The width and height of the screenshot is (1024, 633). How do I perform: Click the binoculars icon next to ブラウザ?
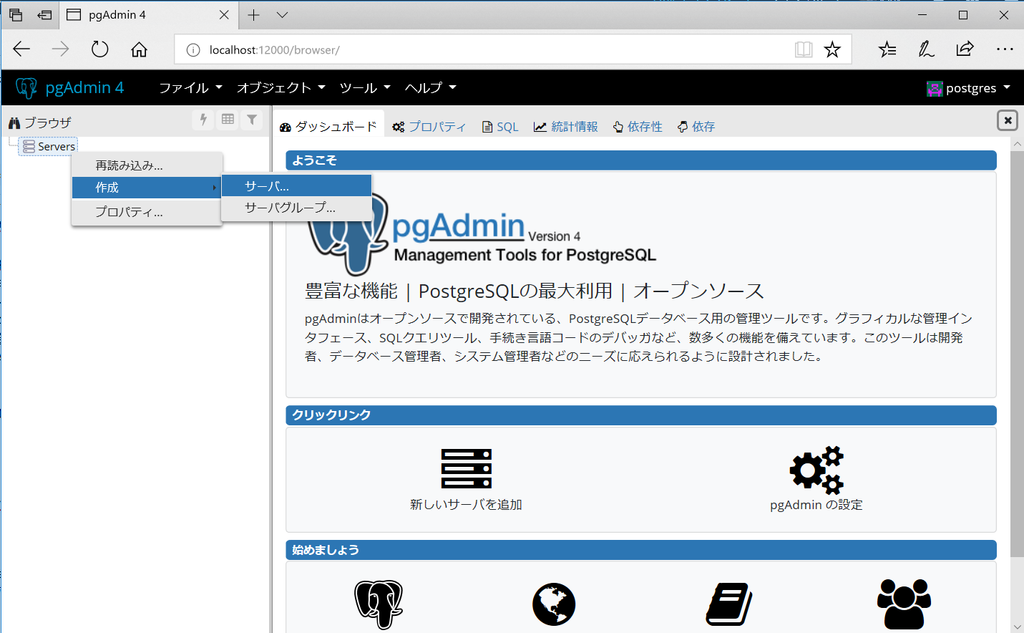pos(14,122)
